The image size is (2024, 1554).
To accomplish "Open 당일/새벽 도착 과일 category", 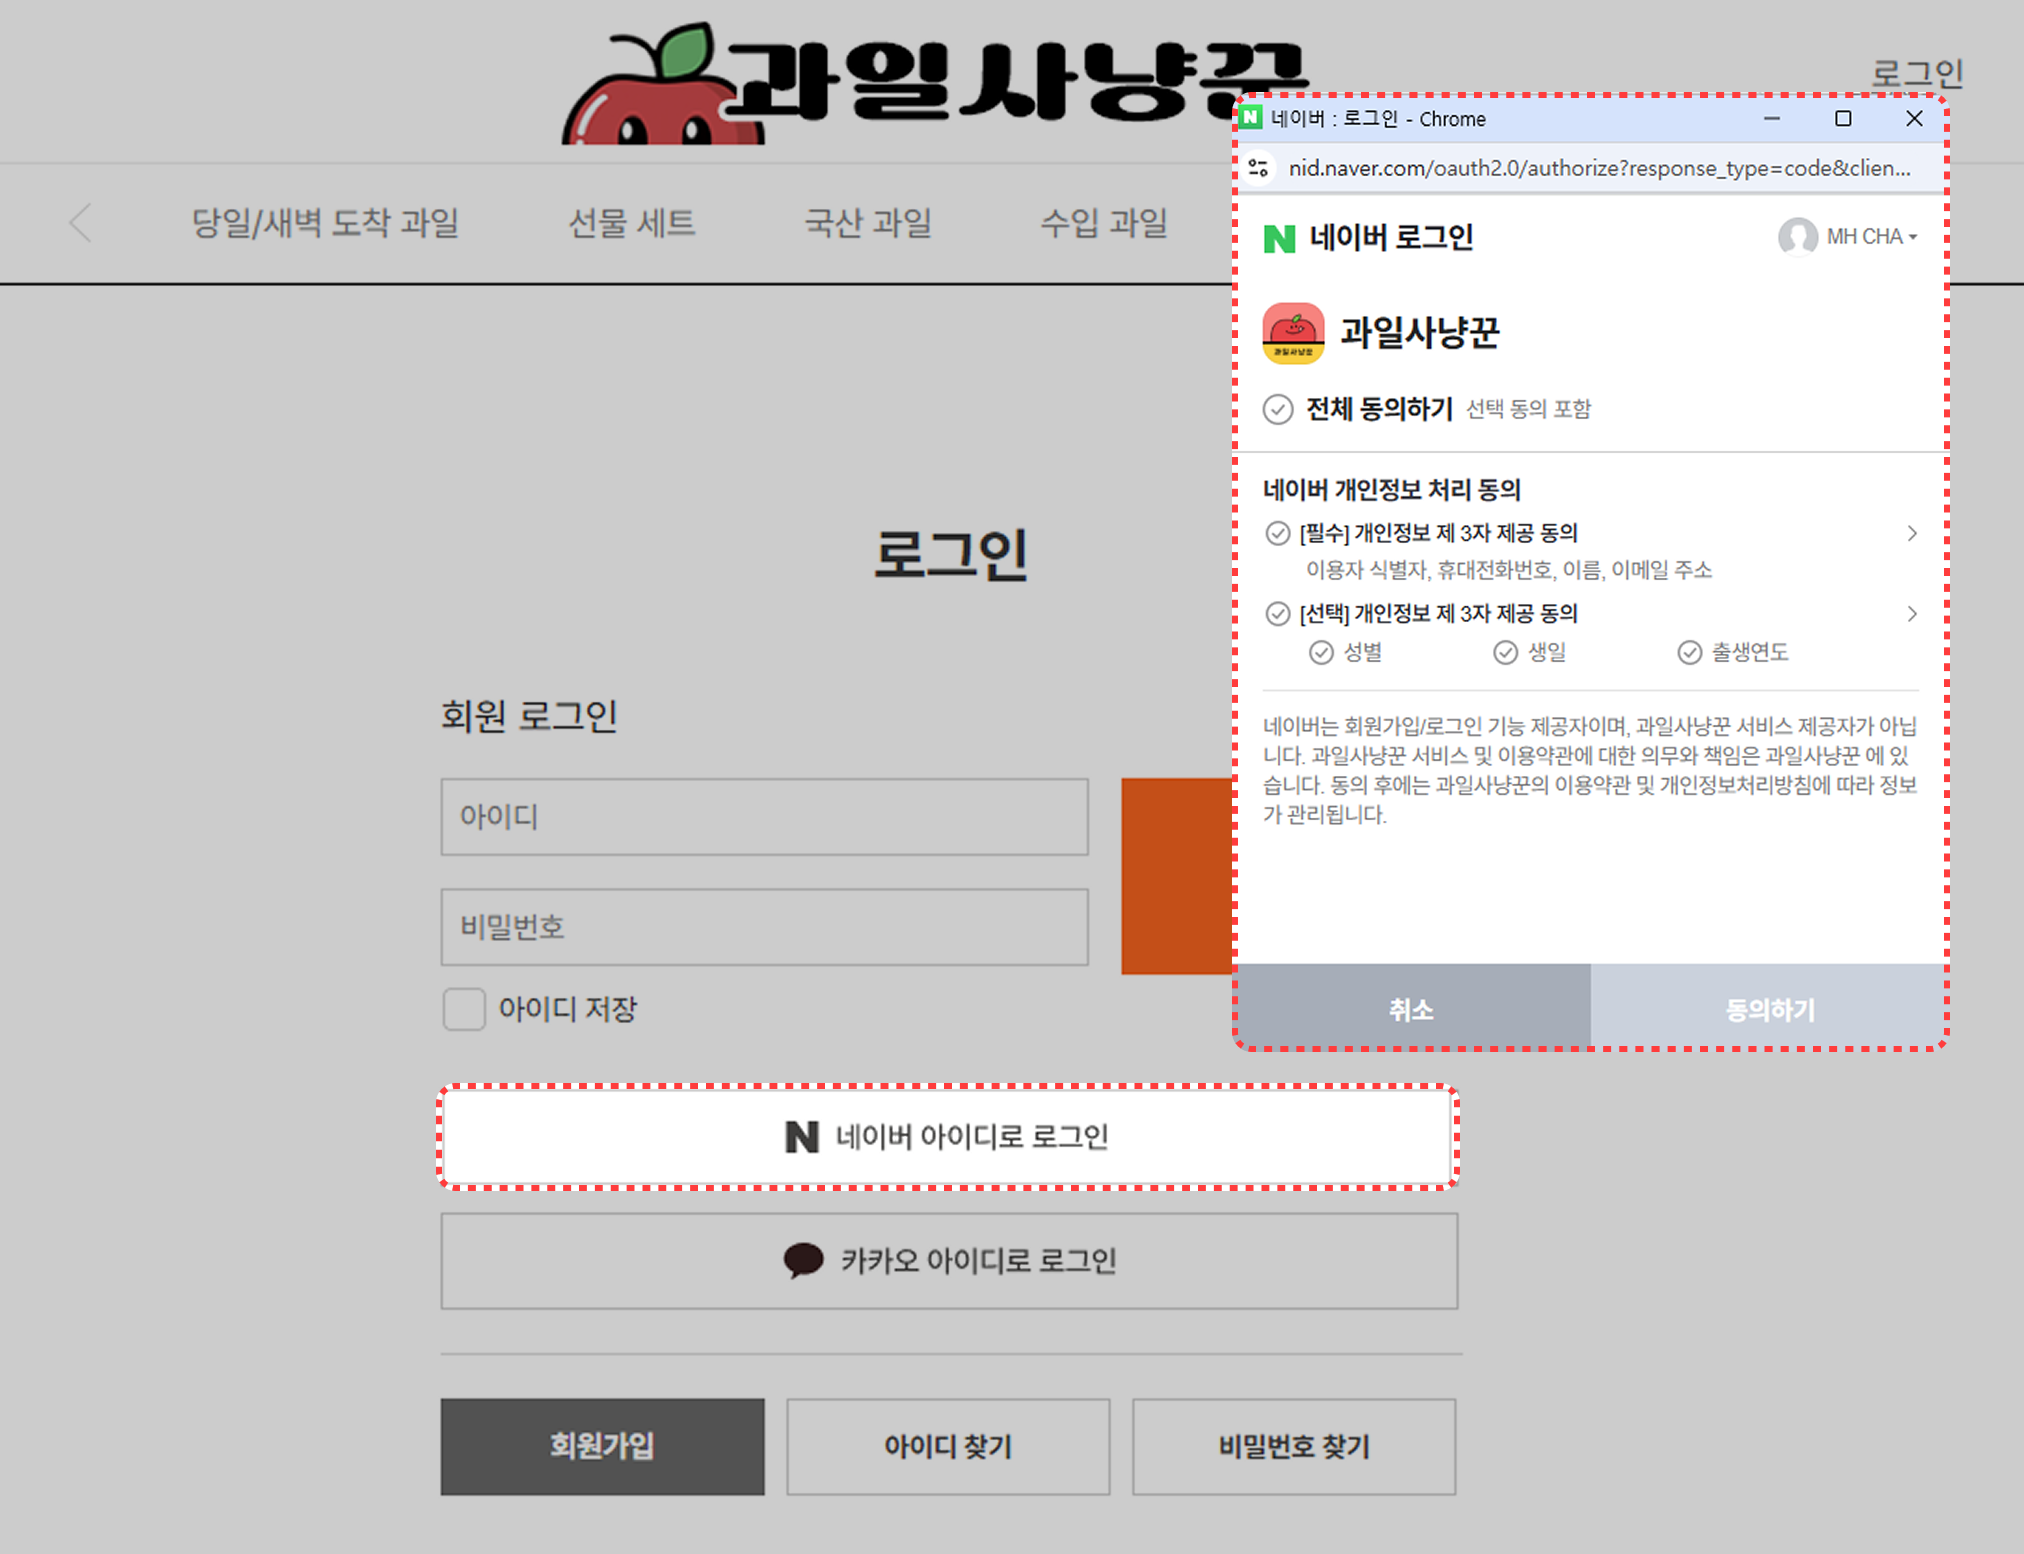I will tap(325, 223).
